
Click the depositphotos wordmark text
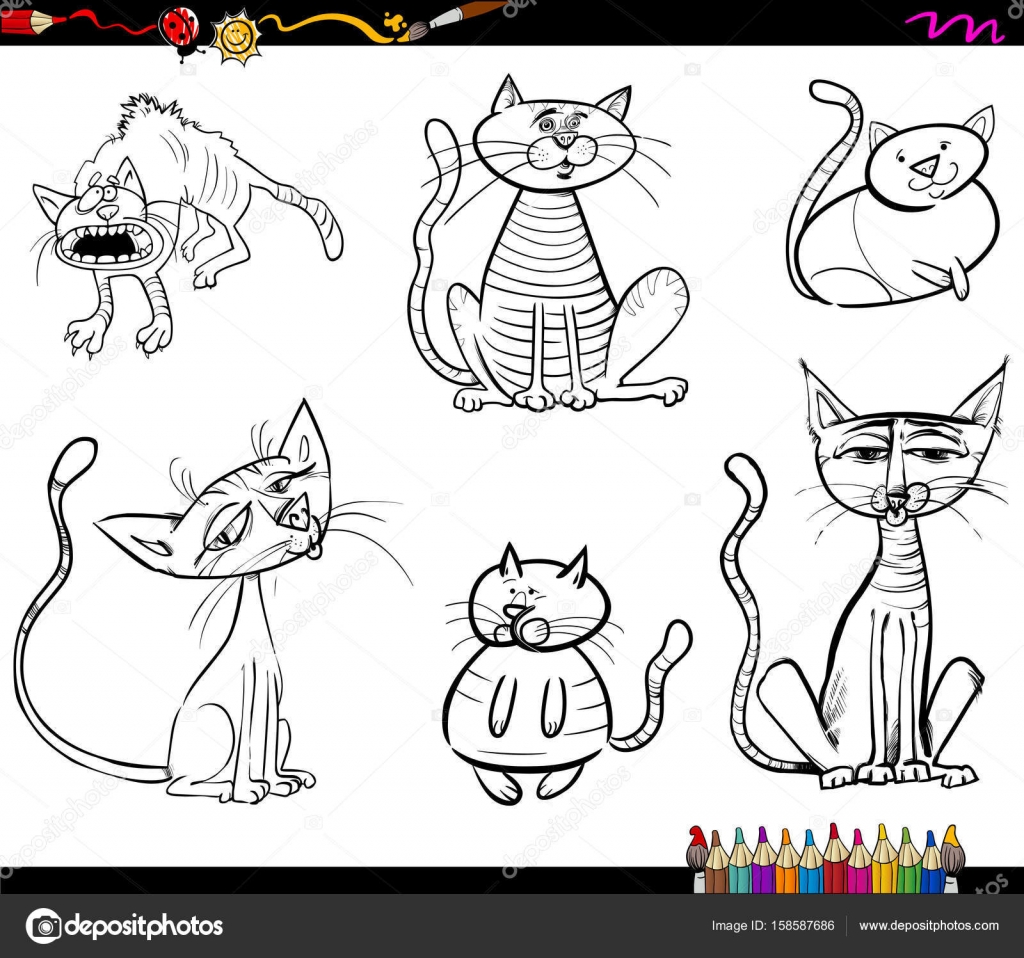(144, 926)
